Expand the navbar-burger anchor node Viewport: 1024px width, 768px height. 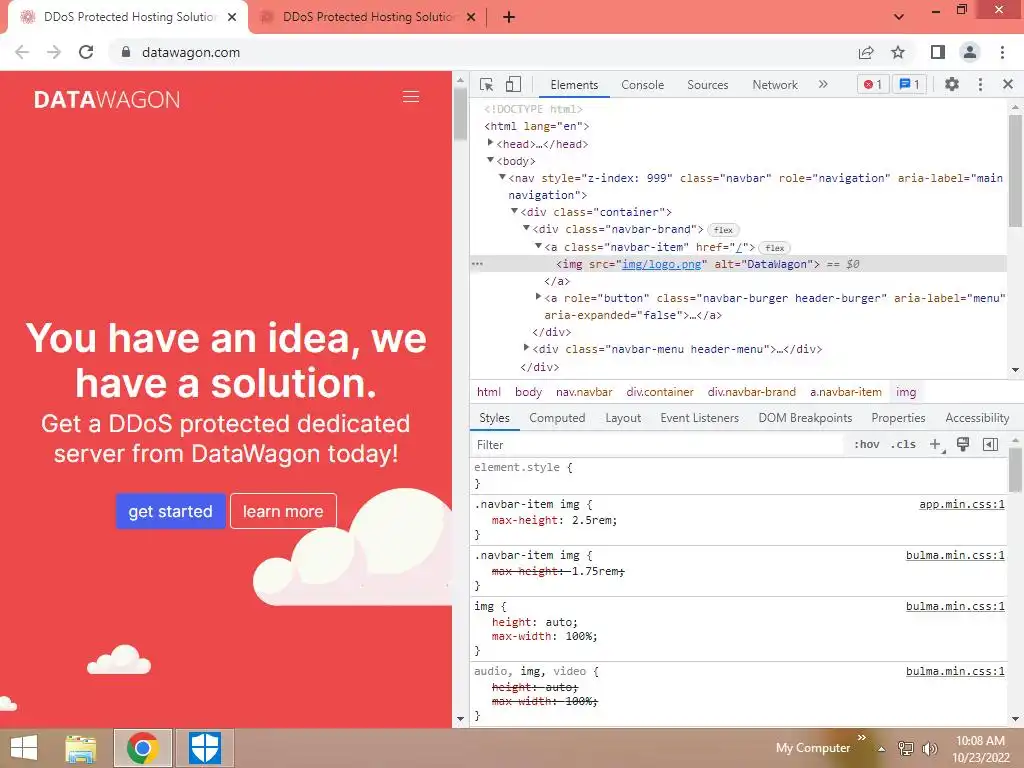(x=539, y=297)
